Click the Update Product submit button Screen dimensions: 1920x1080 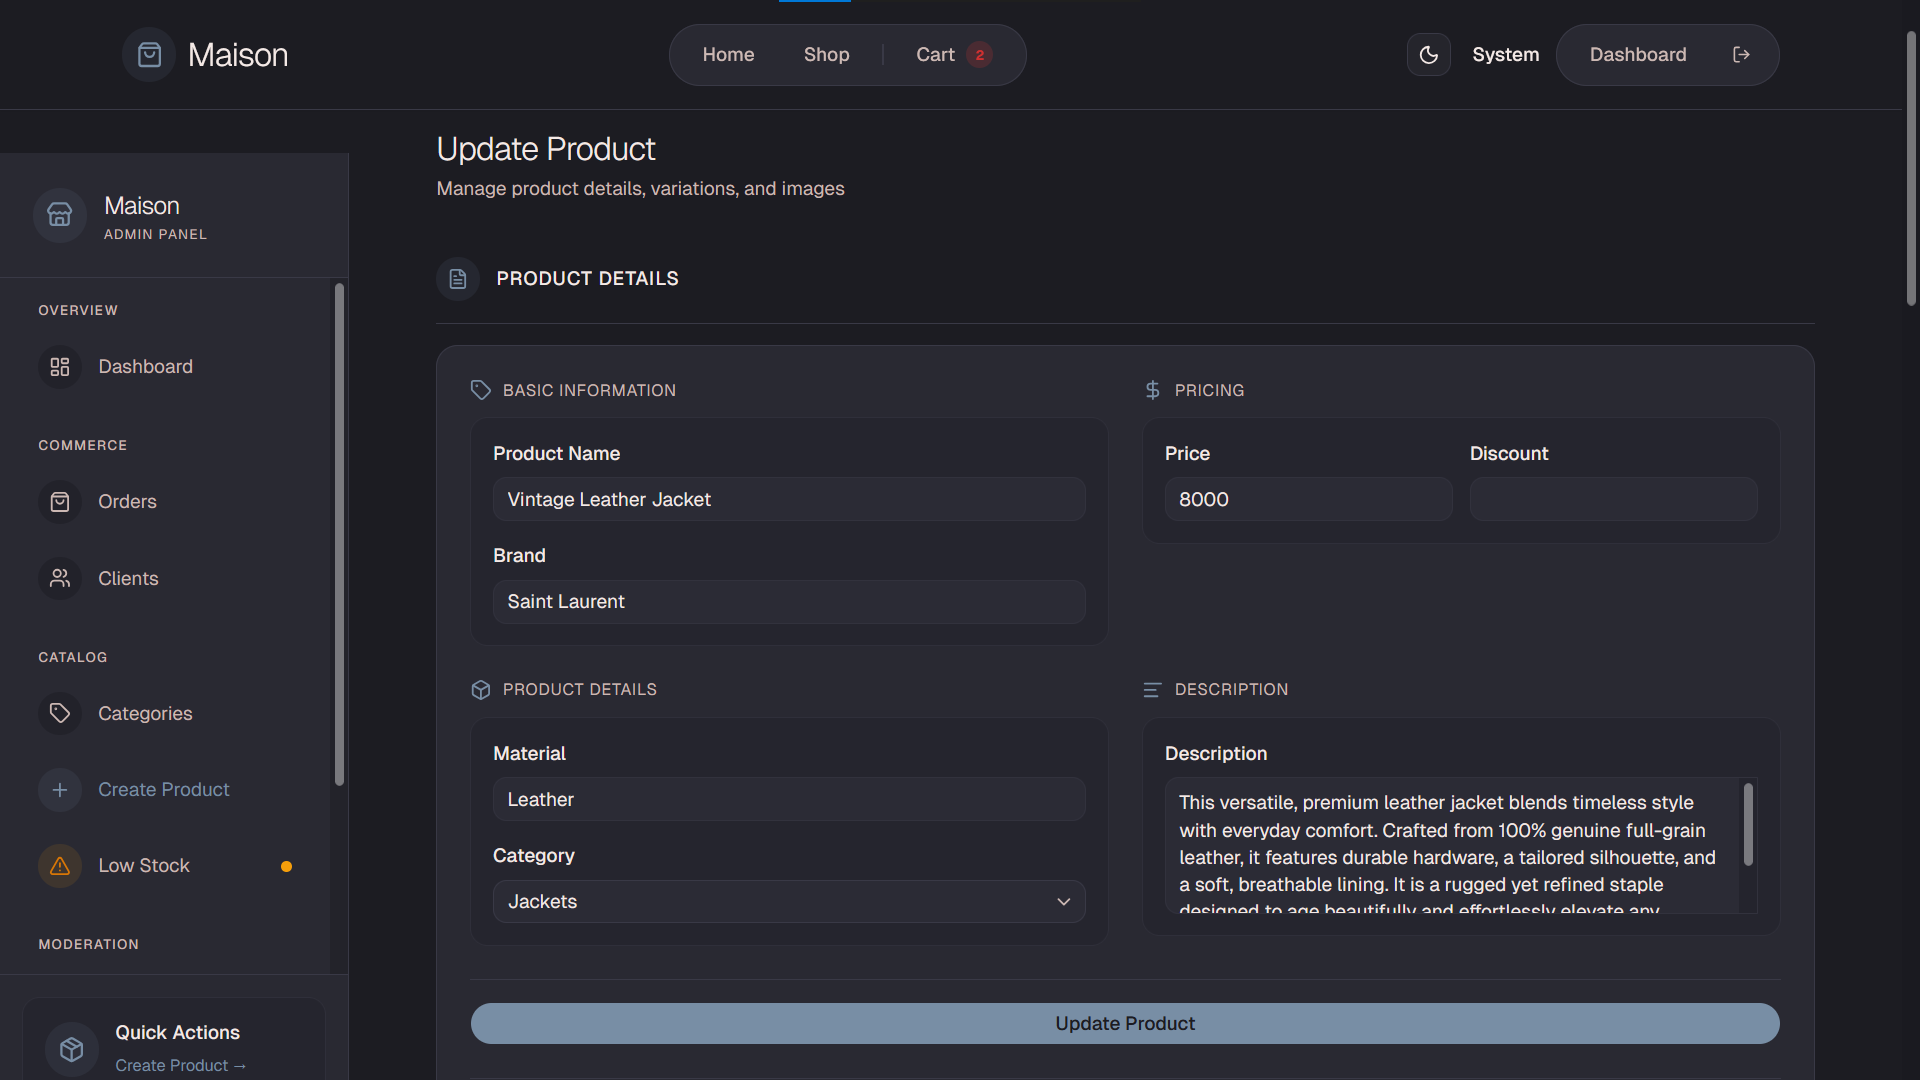(x=1125, y=1024)
